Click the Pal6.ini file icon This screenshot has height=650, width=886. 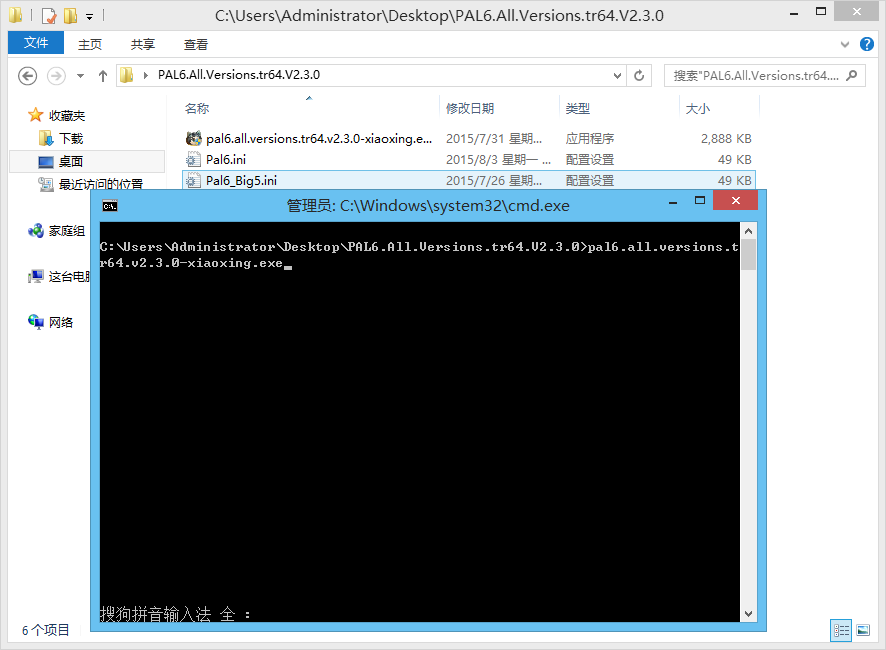(x=193, y=159)
